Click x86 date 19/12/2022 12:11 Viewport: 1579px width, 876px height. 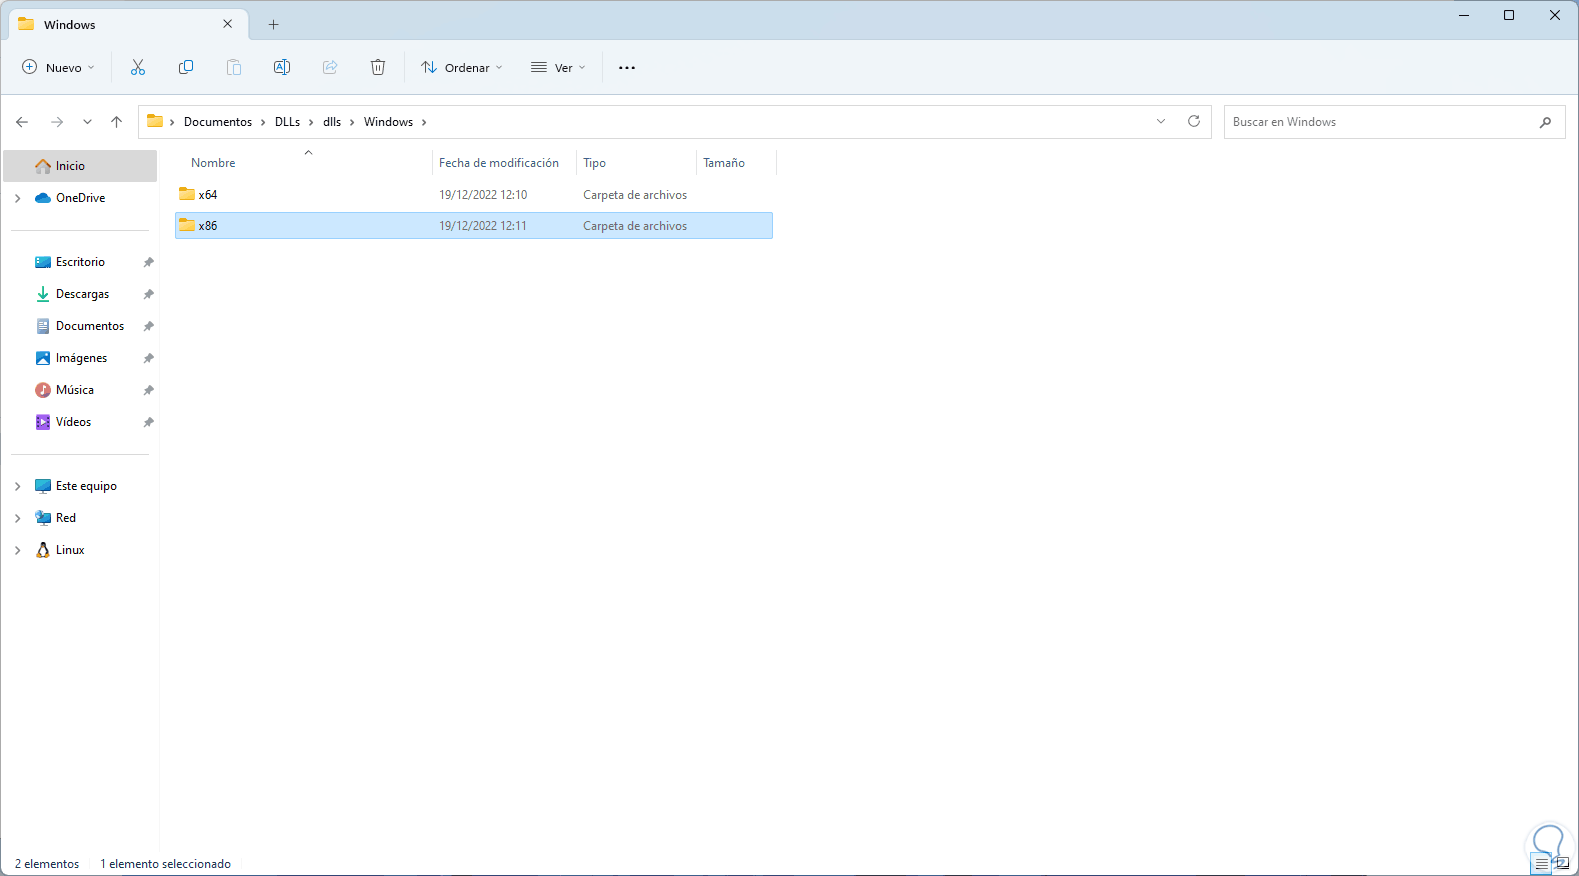[x=483, y=226]
